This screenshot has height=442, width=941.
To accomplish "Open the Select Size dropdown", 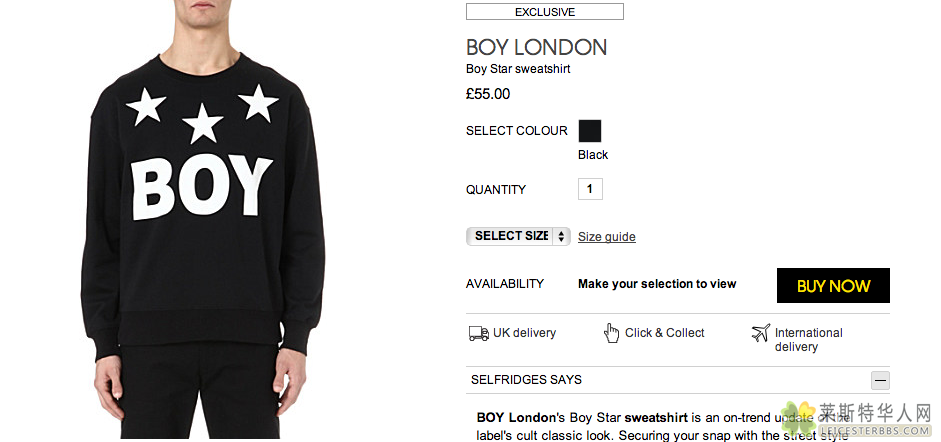I will tap(518, 236).
